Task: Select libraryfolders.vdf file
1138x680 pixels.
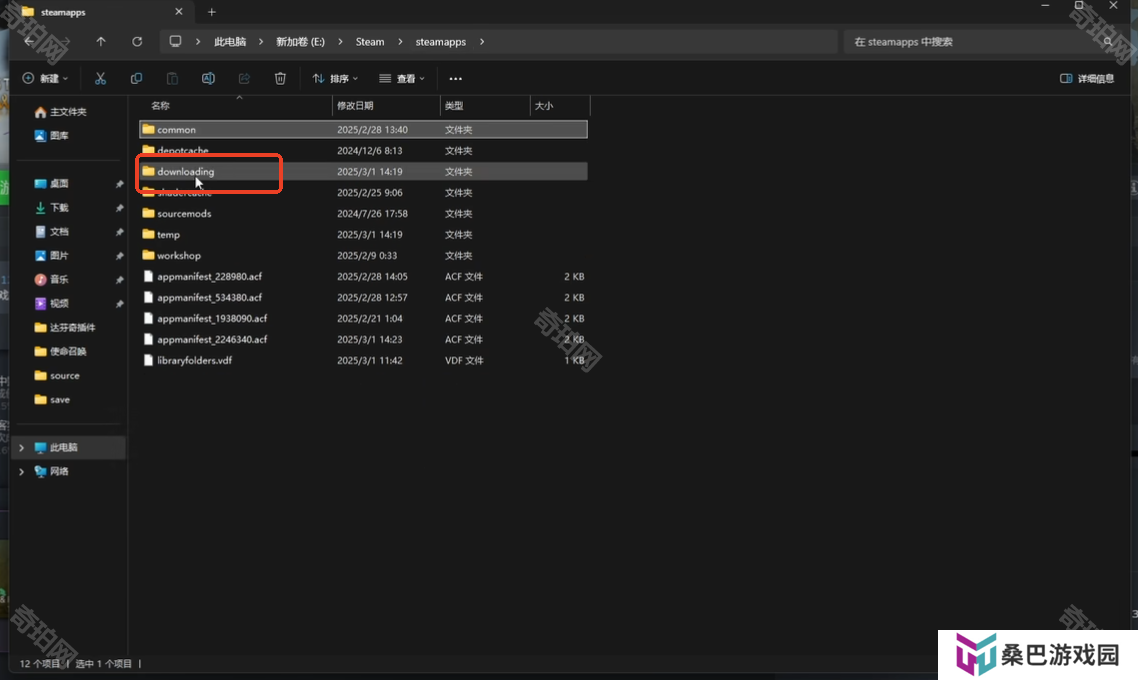Action: click(x=363, y=361)
